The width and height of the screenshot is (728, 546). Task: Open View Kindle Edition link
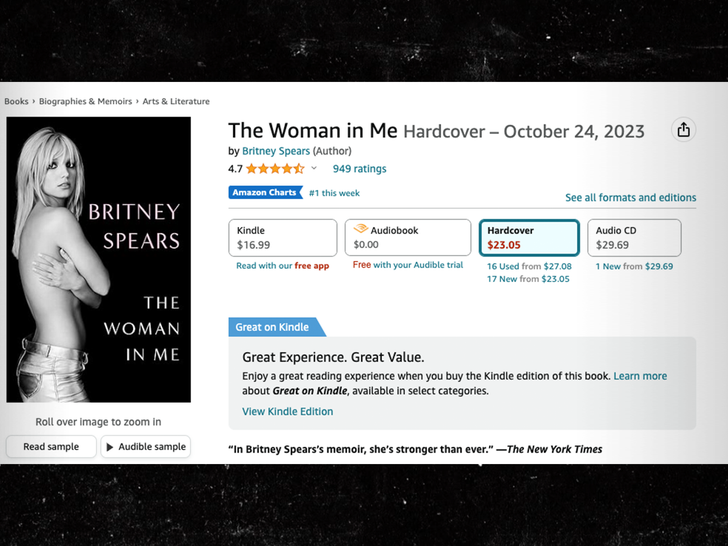(288, 411)
